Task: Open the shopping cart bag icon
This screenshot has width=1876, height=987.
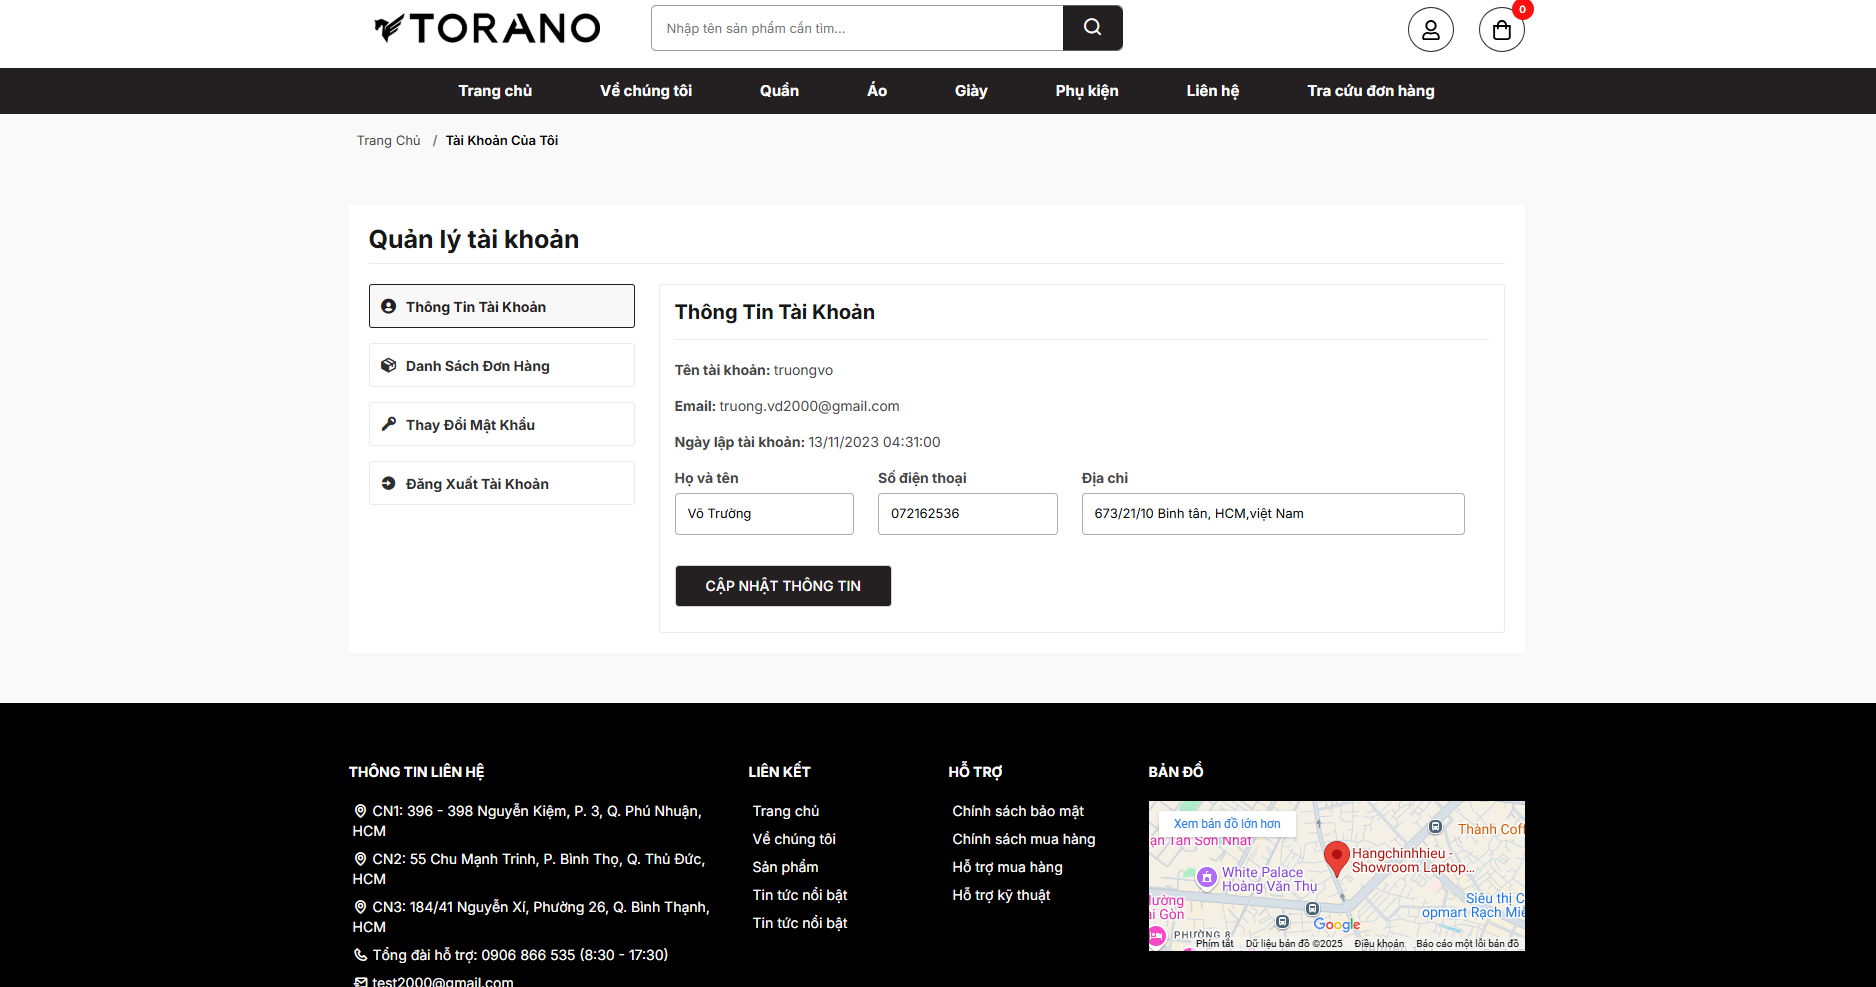Action: pyautogui.click(x=1501, y=30)
